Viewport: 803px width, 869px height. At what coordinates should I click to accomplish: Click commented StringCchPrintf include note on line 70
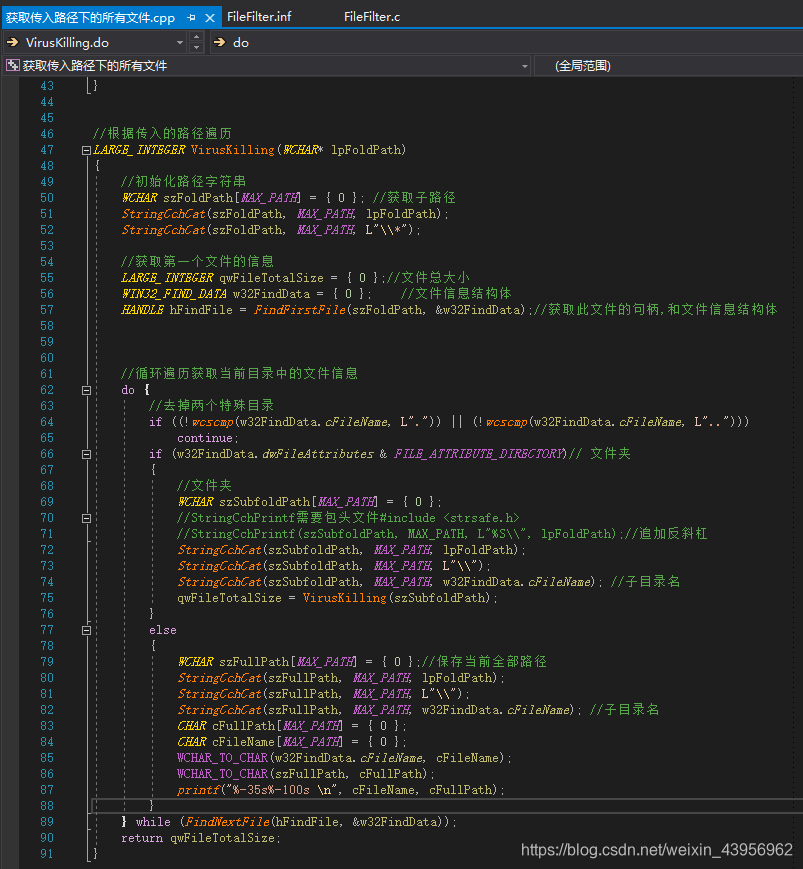[347, 518]
